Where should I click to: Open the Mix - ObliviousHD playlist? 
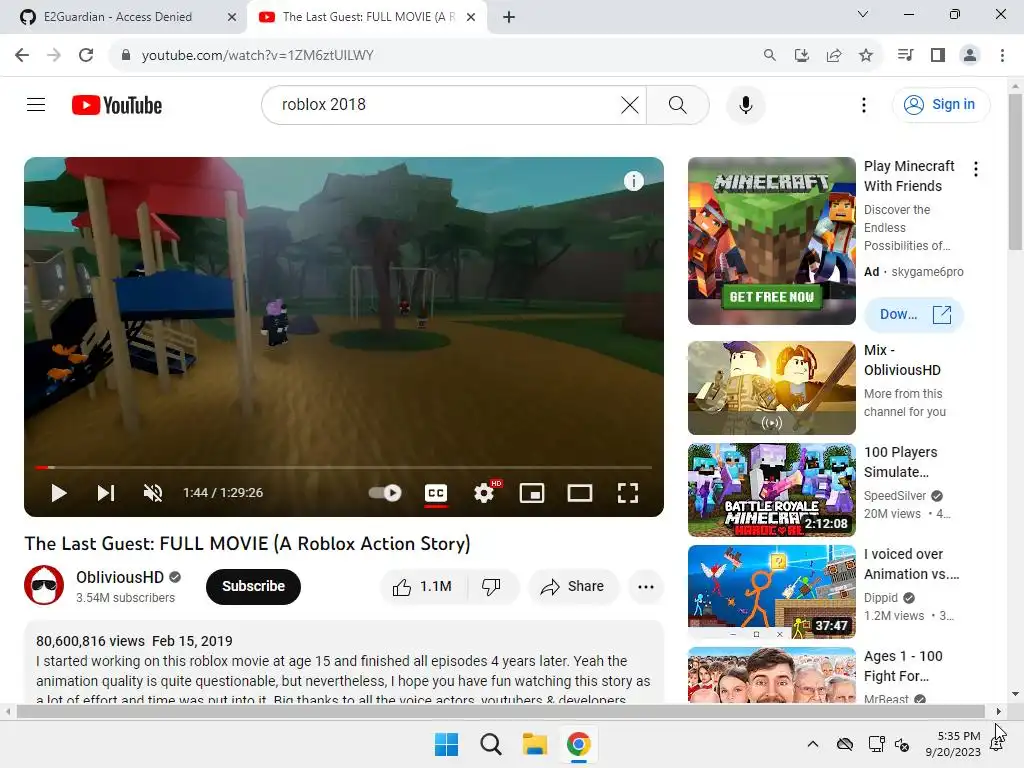click(771, 387)
